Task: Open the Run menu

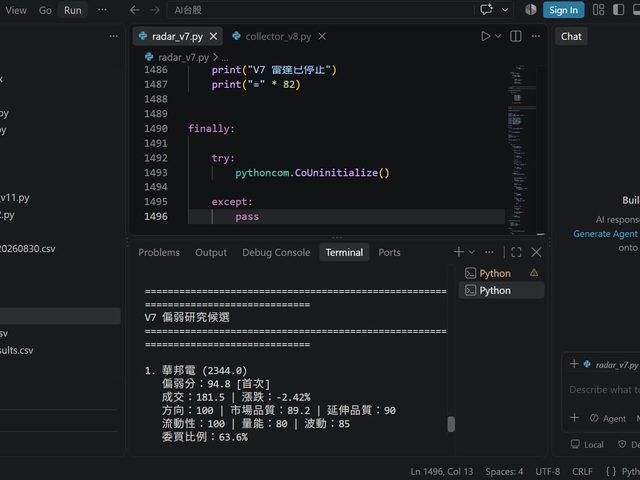Action: (73, 10)
